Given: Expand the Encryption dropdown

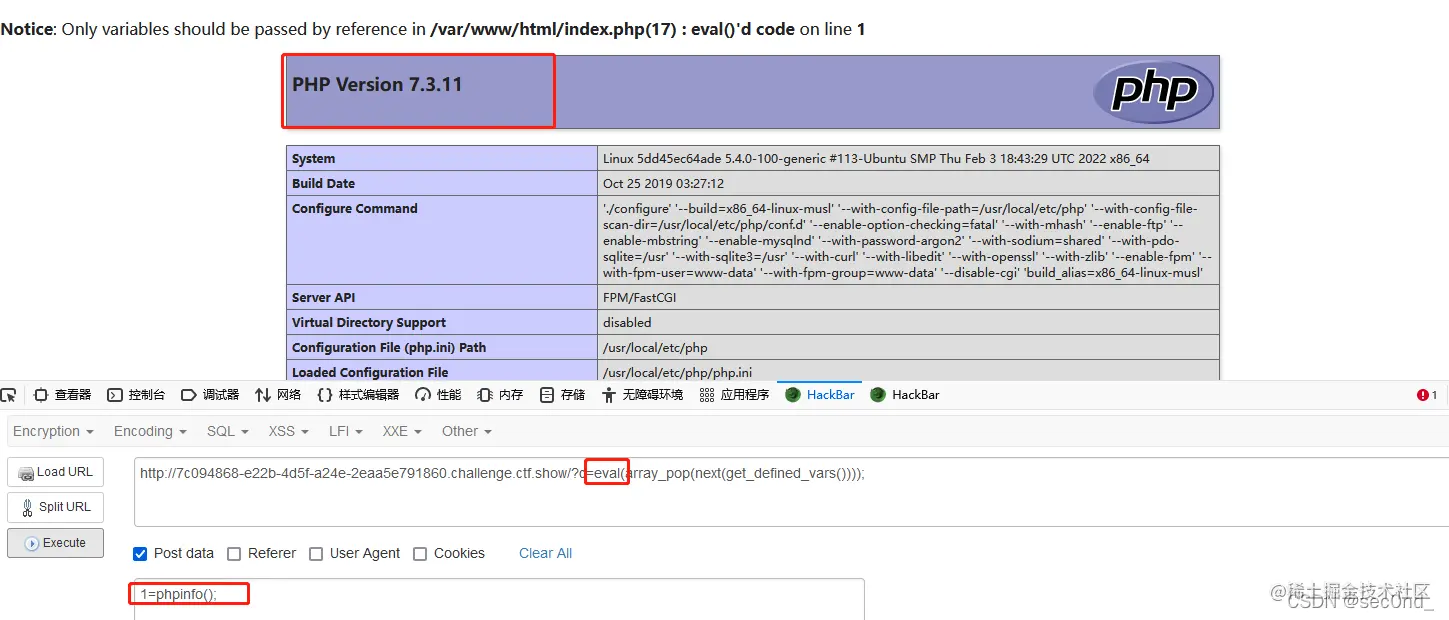Looking at the screenshot, I should point(53,431).
